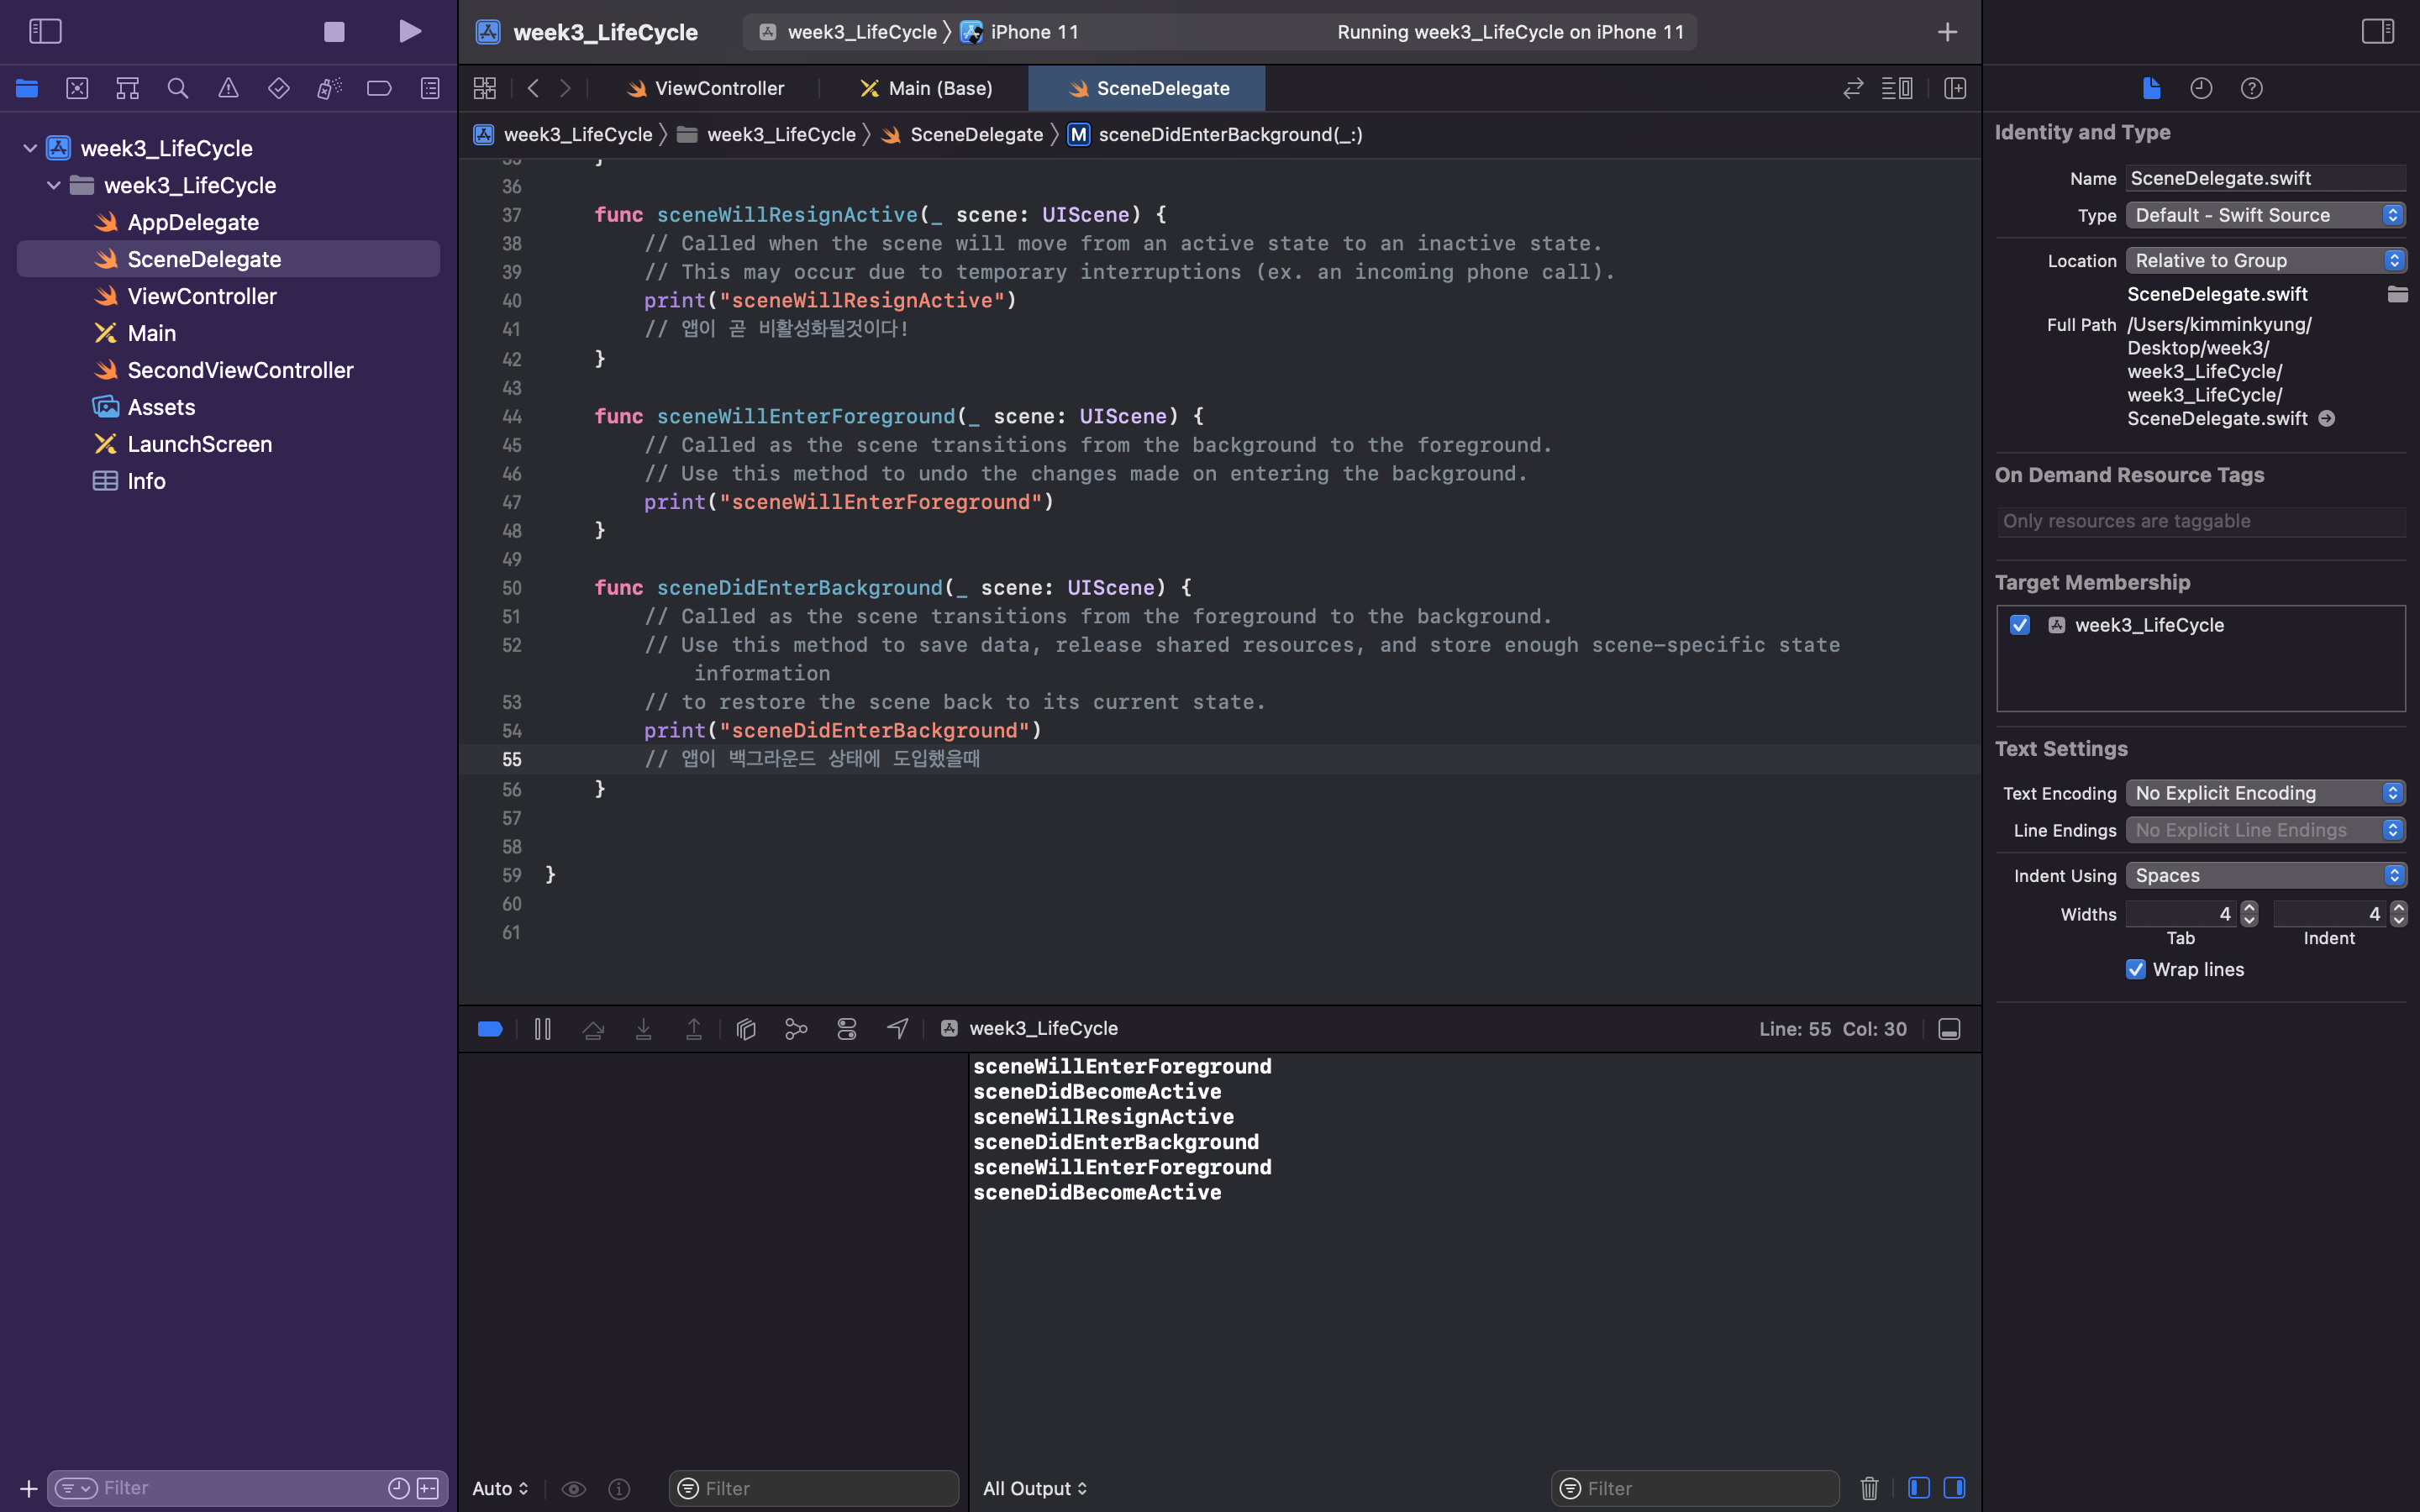The width and height of the screenshot is (2420, 1512).
Task: Open the Text Encoding dropdown
Action: pyautogui.click(x=2265, y=793)
